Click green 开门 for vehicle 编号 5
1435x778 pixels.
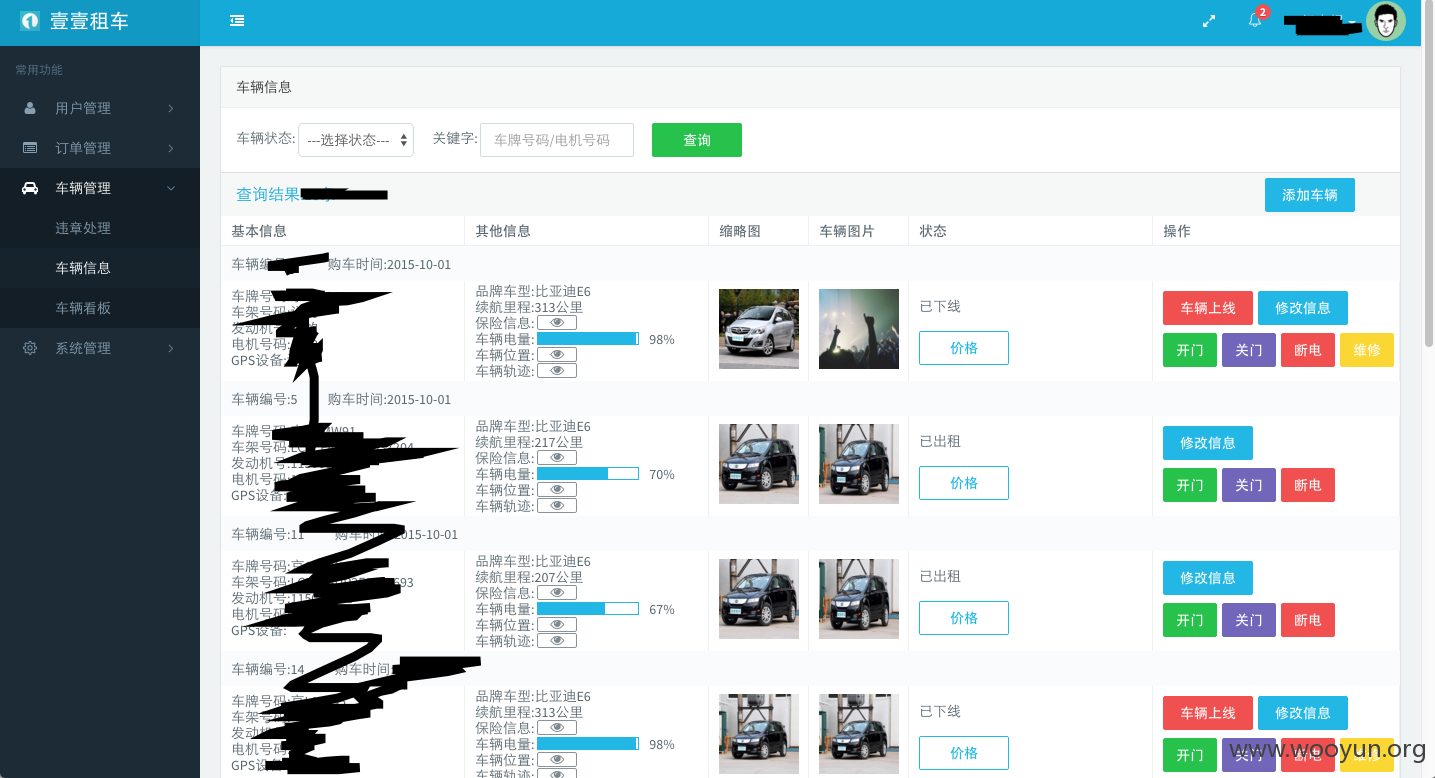pos(1190,485)
